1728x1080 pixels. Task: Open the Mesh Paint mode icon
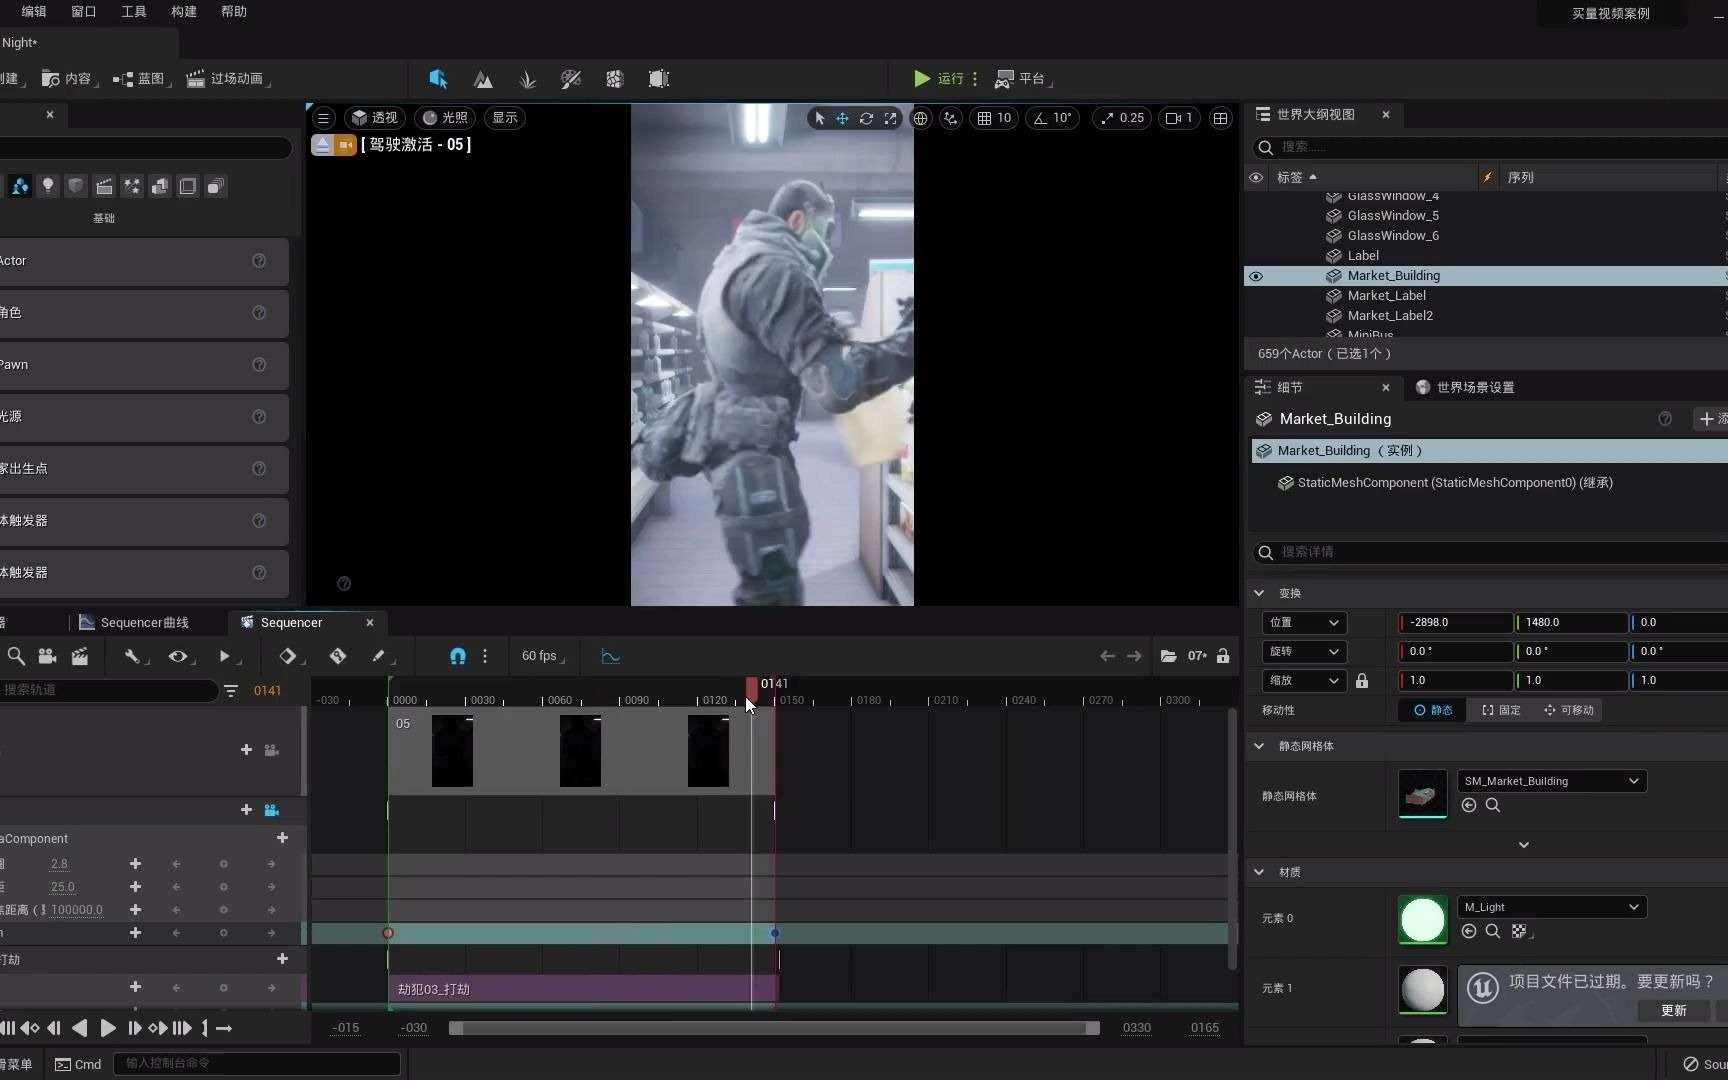click(x=571, y=79)
